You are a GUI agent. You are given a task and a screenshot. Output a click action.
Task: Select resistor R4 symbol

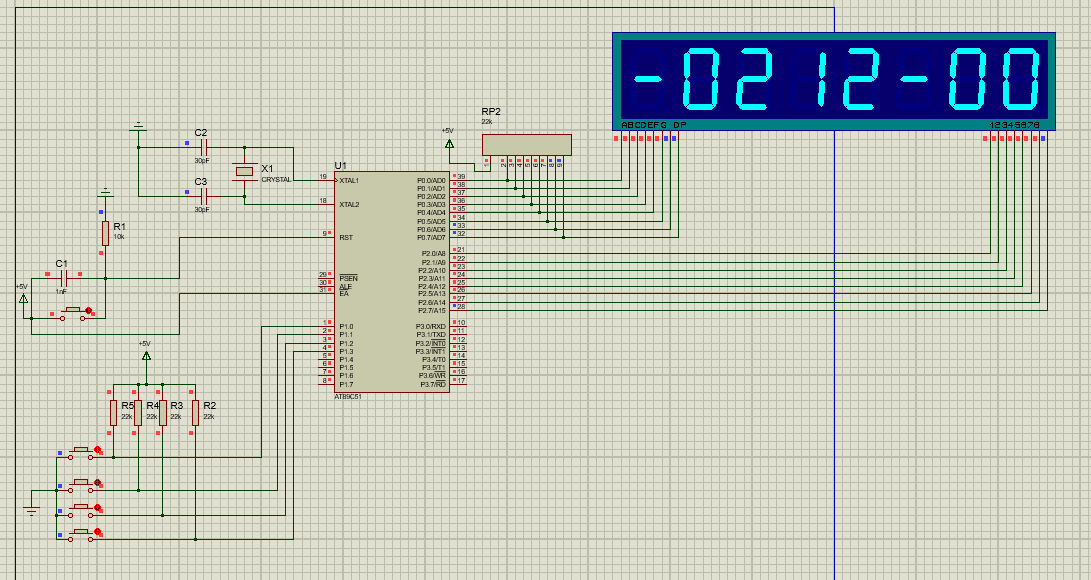(138, 412)
